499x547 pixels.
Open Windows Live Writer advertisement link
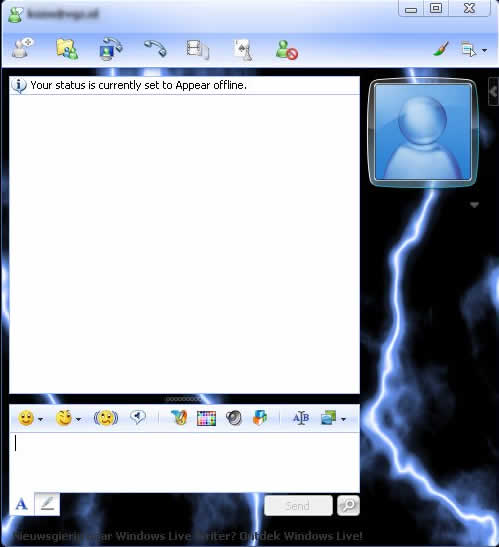click(x=188, y=535)
